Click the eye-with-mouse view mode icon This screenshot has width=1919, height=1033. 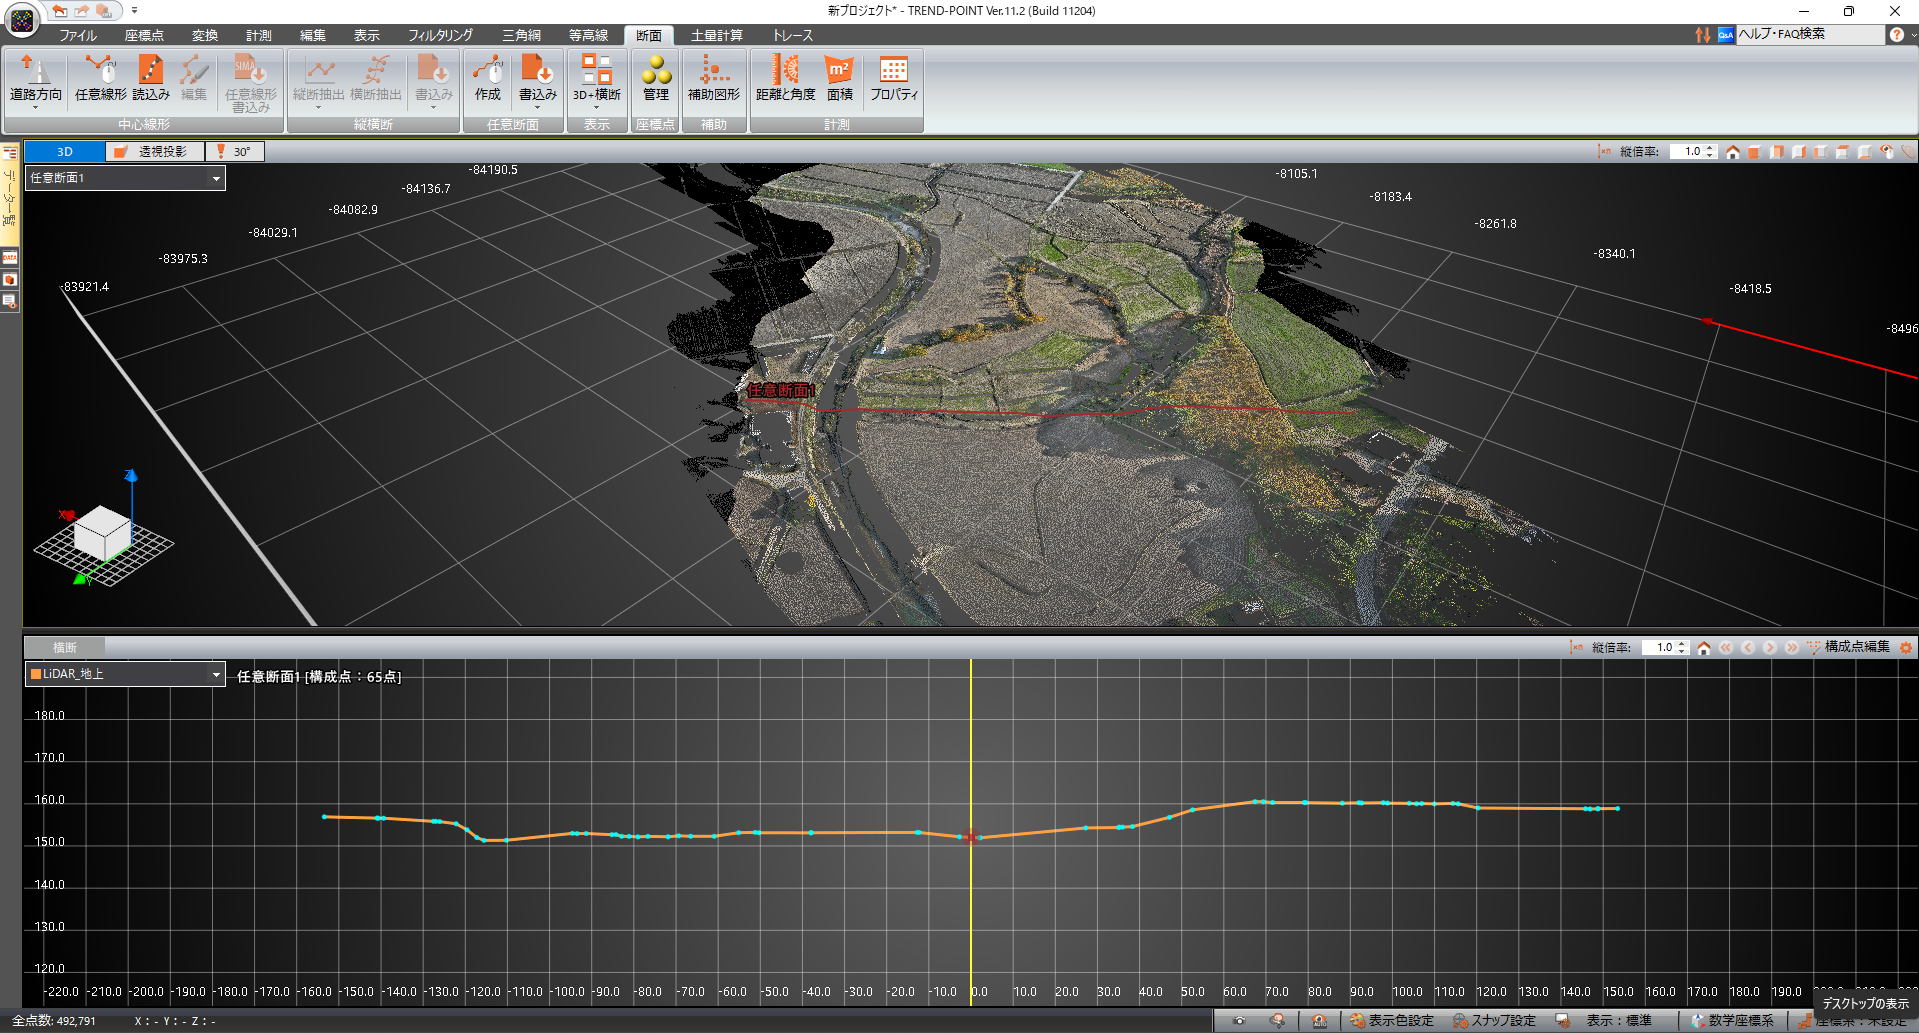coord(1886,152)
